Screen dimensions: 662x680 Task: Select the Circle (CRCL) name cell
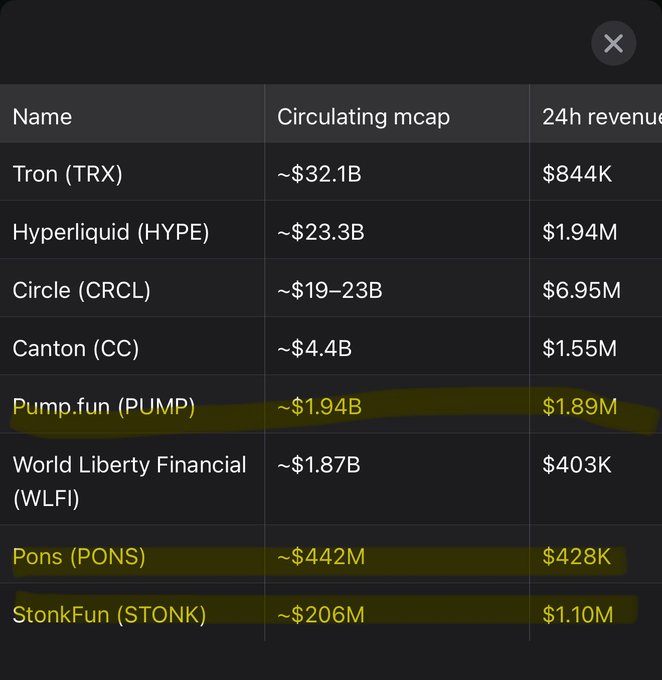pyautogui.click(x=132, y=288)
